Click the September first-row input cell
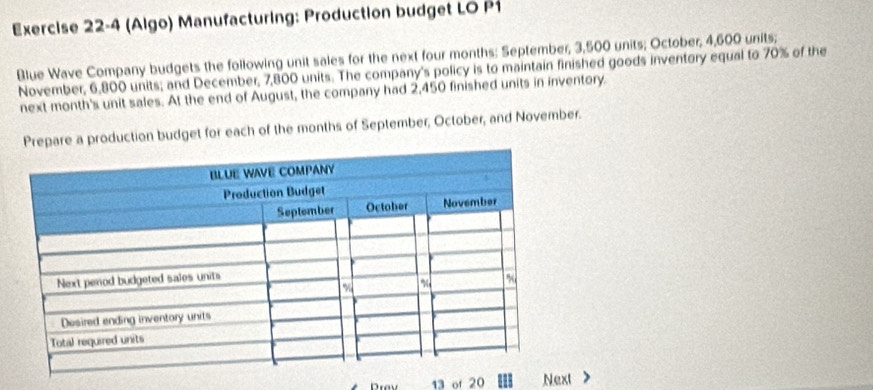 (x=300, y=231)
